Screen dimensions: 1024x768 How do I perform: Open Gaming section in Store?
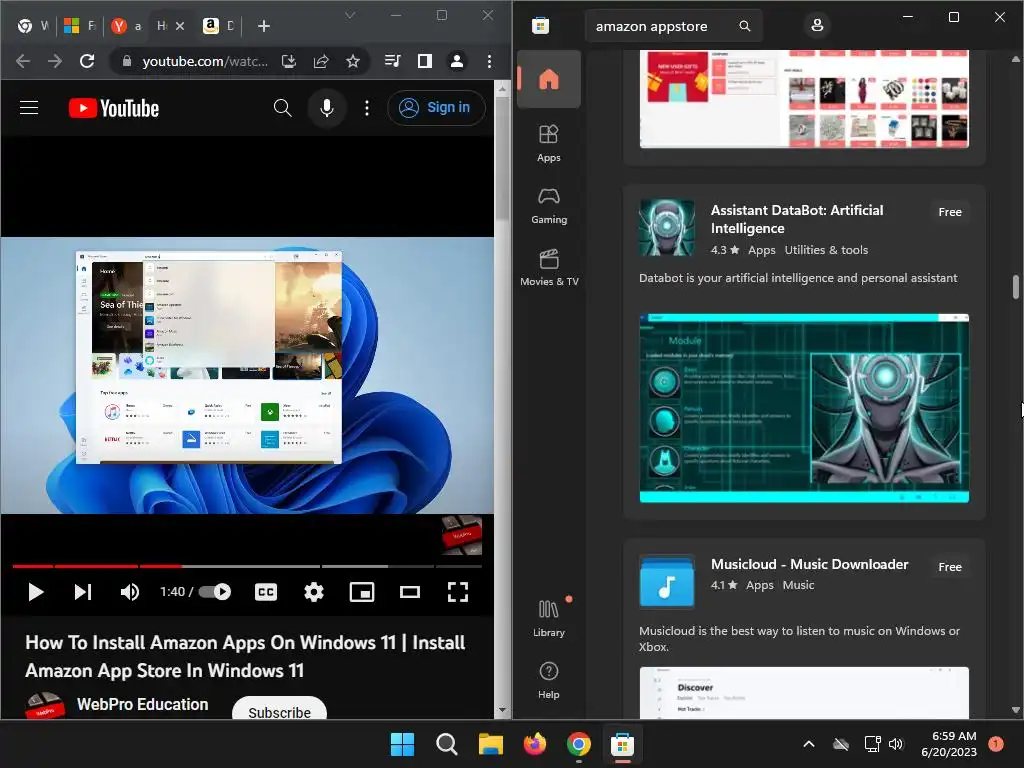[549, 205]
